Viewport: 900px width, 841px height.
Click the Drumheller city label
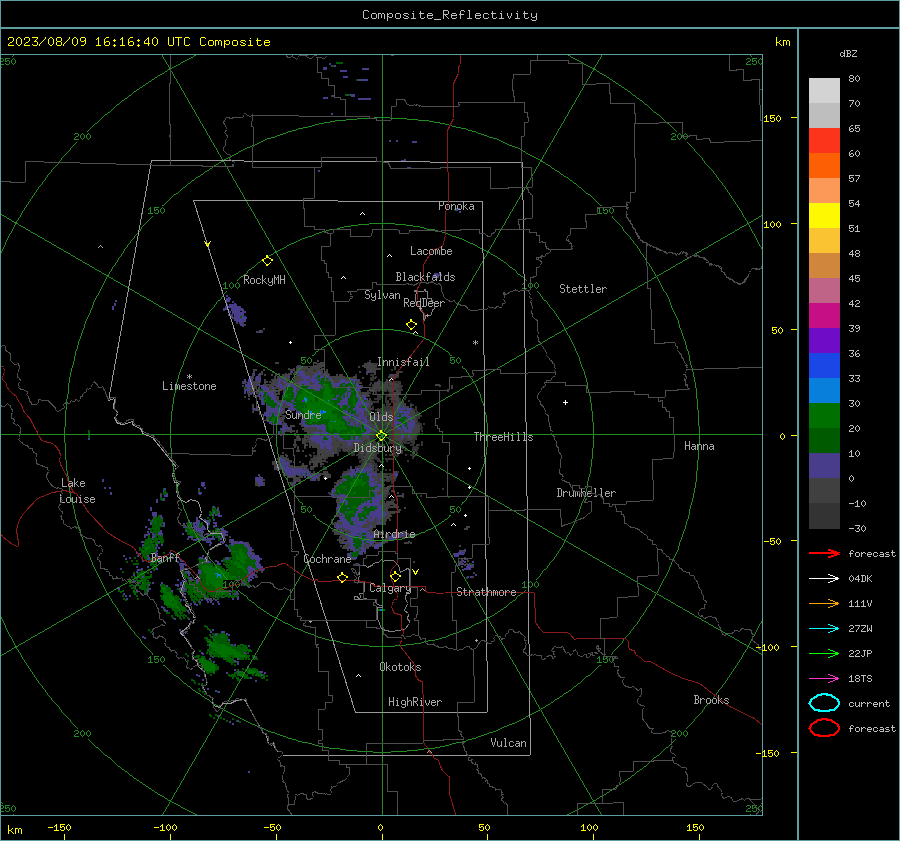586,493
